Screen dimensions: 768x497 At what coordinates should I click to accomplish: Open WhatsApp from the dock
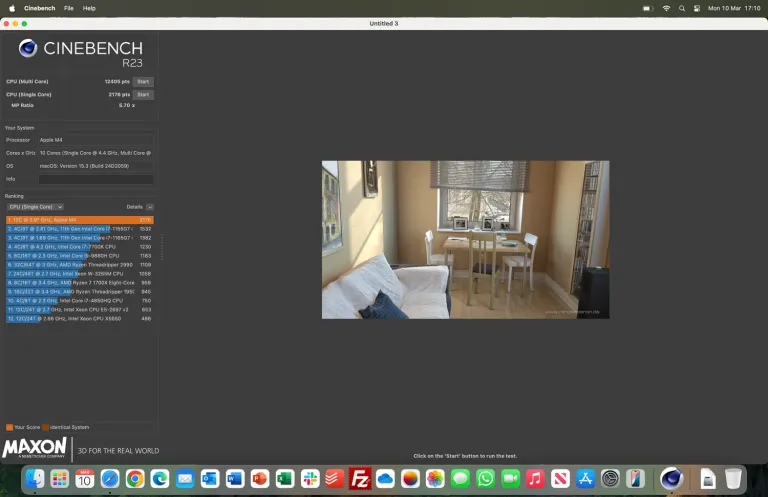coord(485,479)
